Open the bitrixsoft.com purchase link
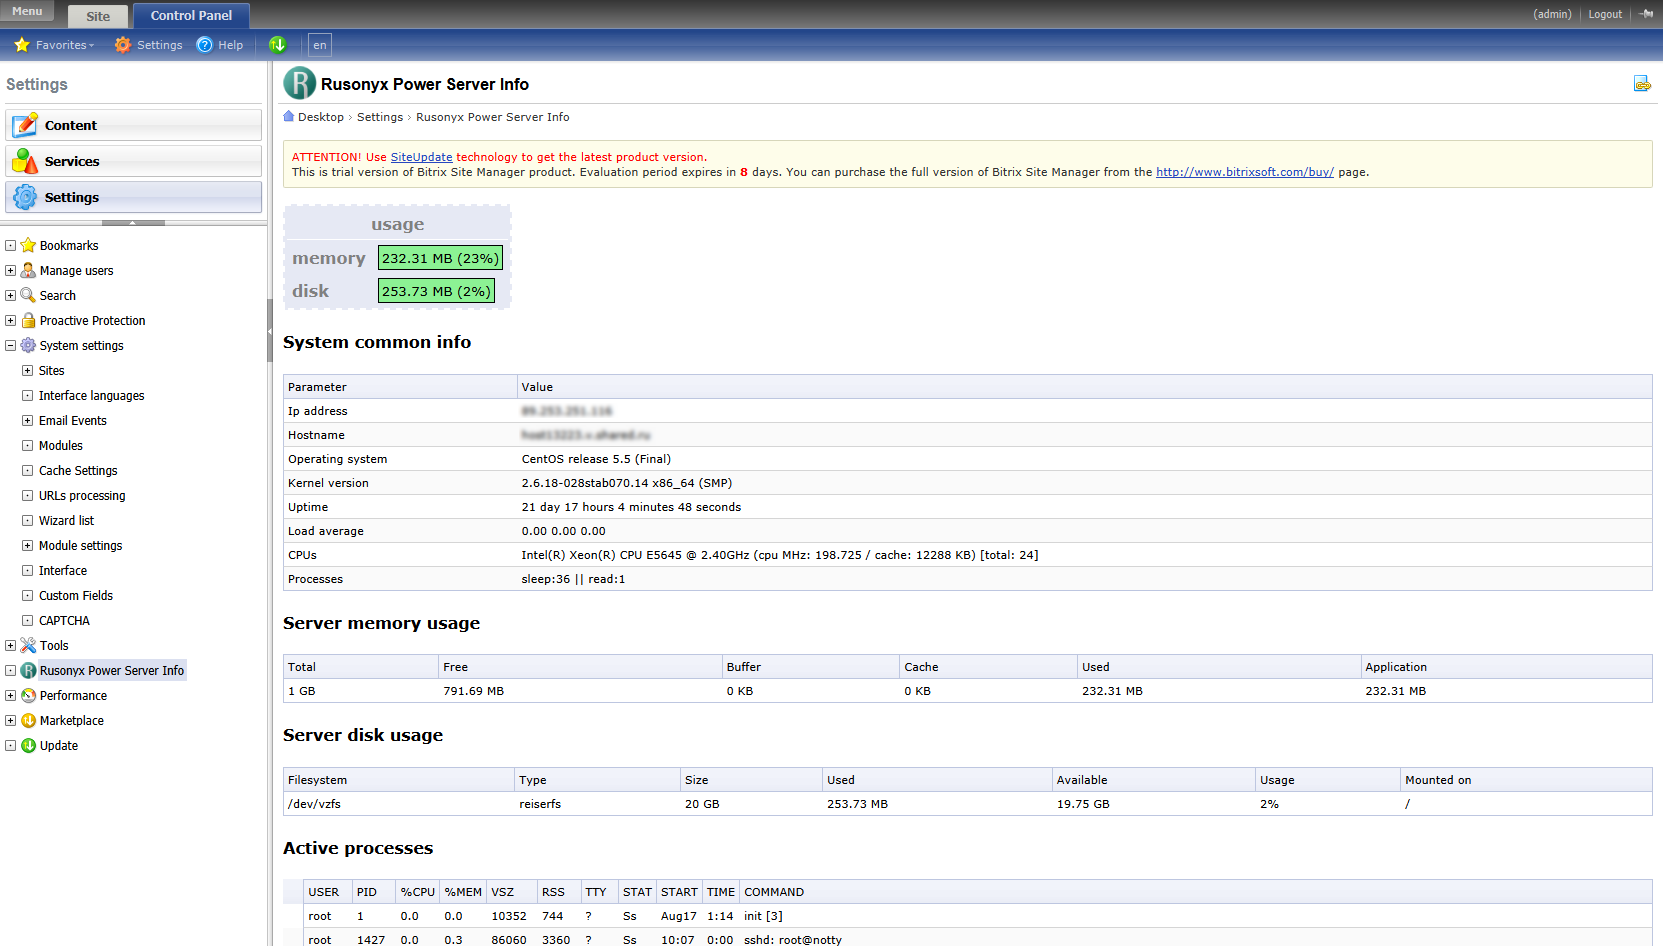The height and width of the screenshot is (946, 1663). coord(1244,171)
